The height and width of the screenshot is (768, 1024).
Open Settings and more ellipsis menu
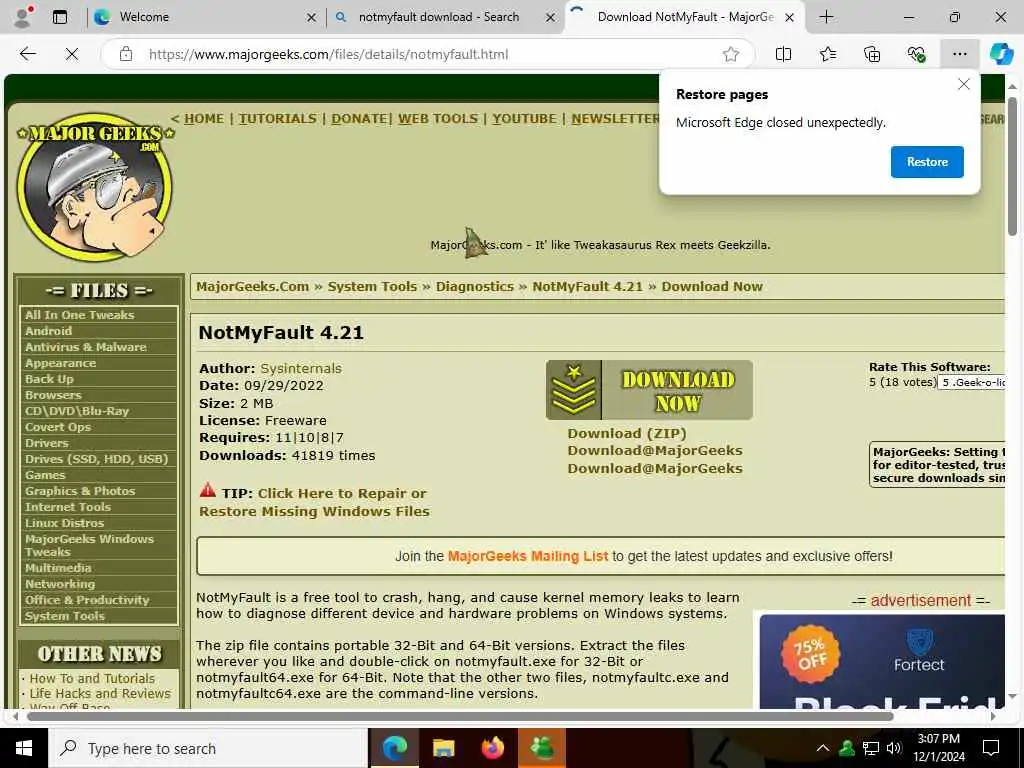click(x=959, y=54)
